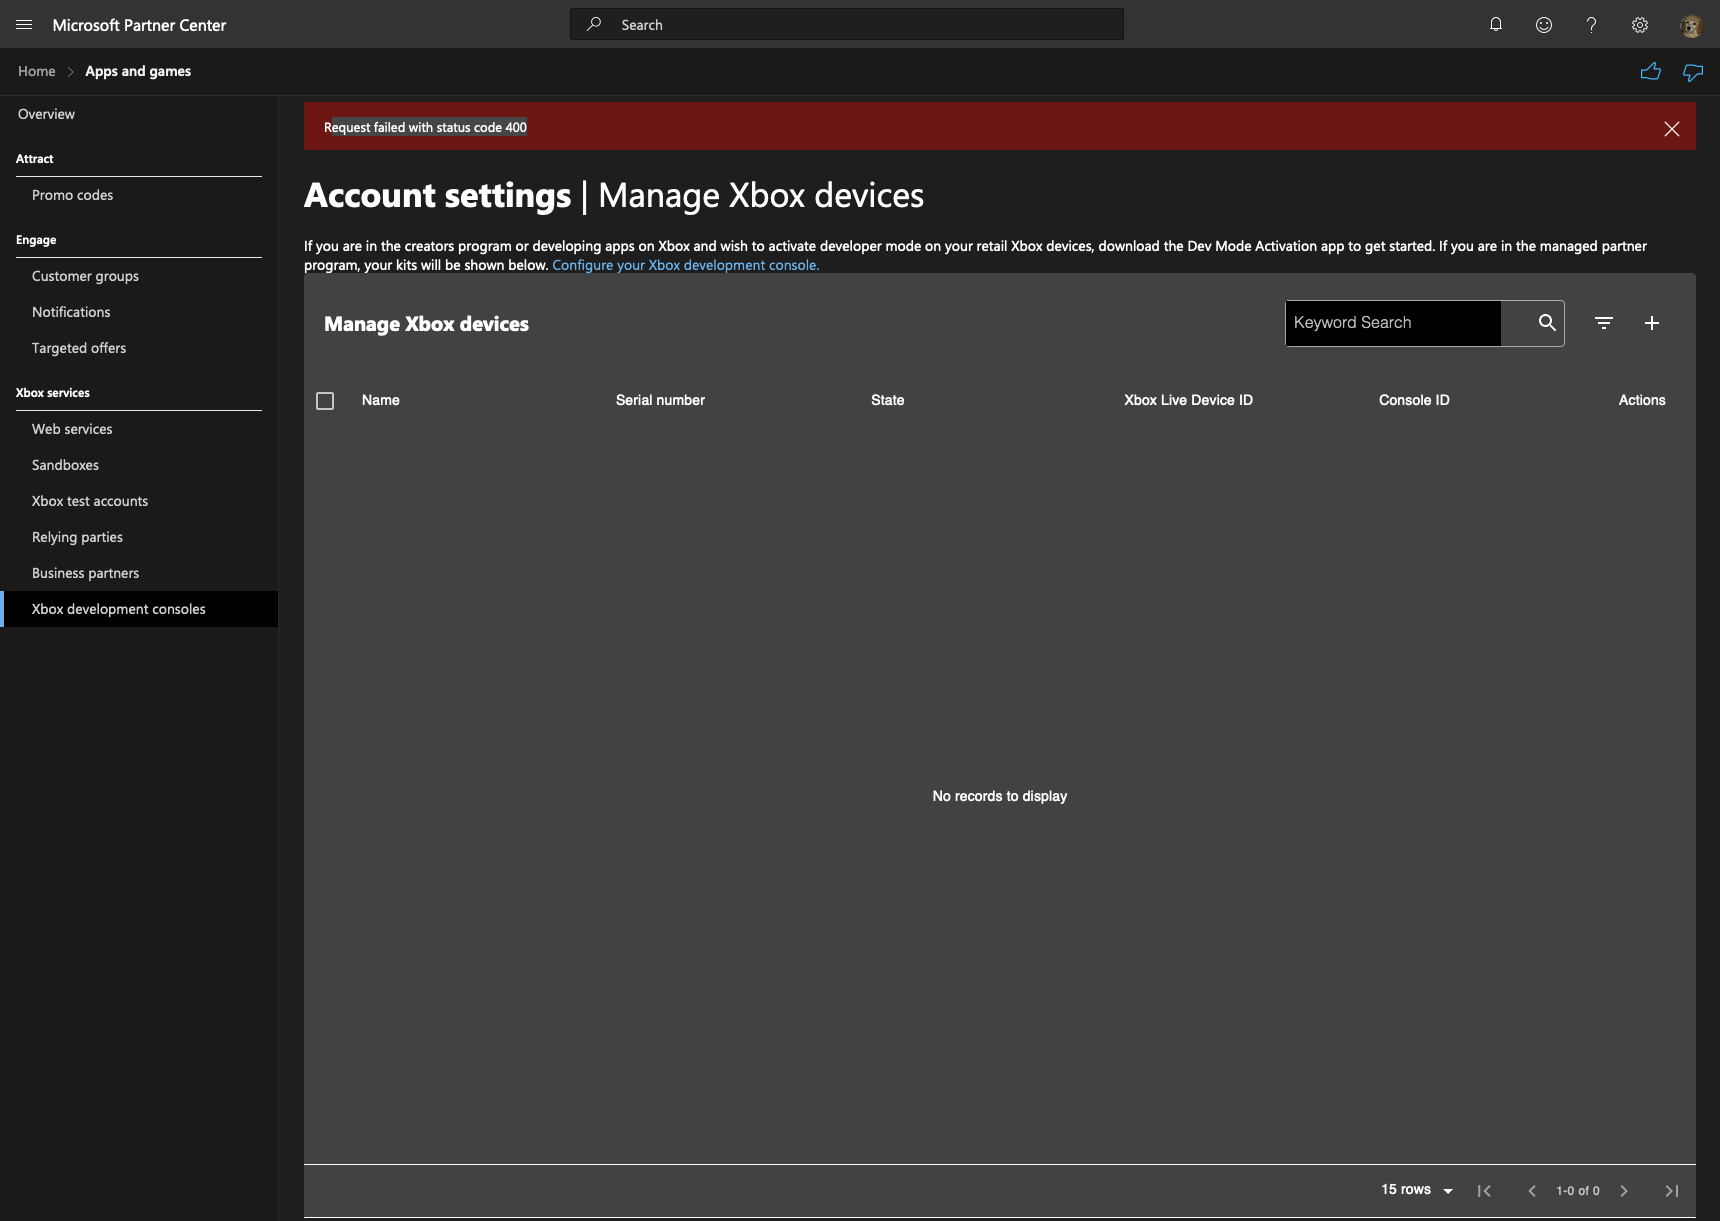Click the Actions column header
This screenshot has width=1720, height=1221.
(1642, 400)
